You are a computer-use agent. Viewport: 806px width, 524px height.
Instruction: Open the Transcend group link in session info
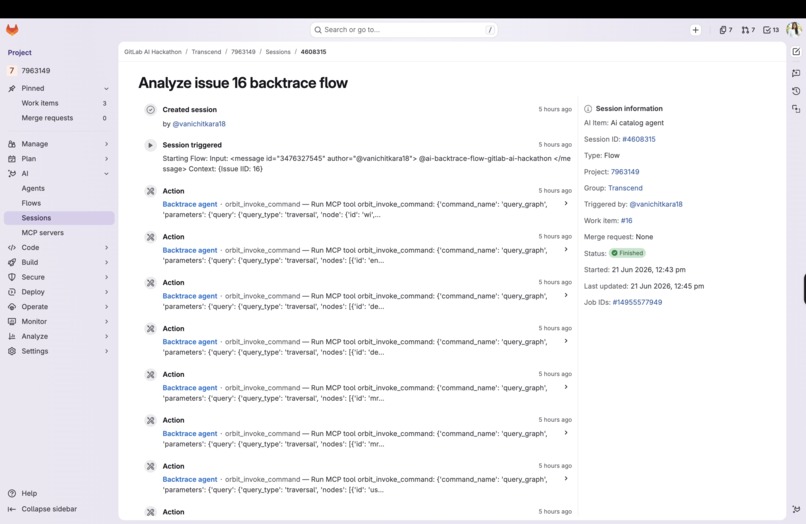[x=625, y=188]
